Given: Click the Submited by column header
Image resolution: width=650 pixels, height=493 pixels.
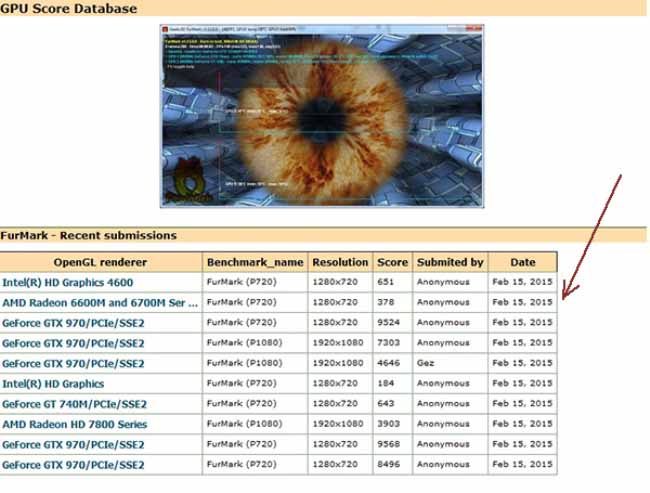Looking at the screenshot, I should (x=449, y=262).
